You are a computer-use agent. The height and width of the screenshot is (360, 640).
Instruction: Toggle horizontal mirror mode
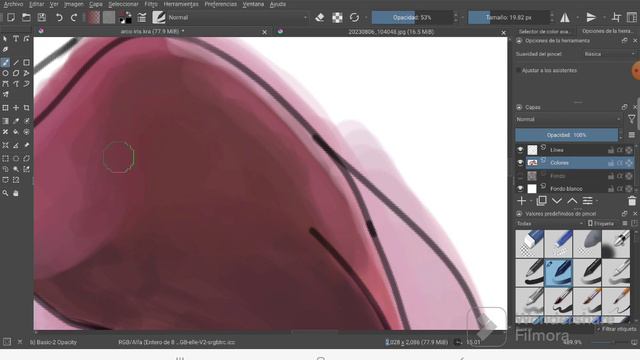click(x=565, y=18)
